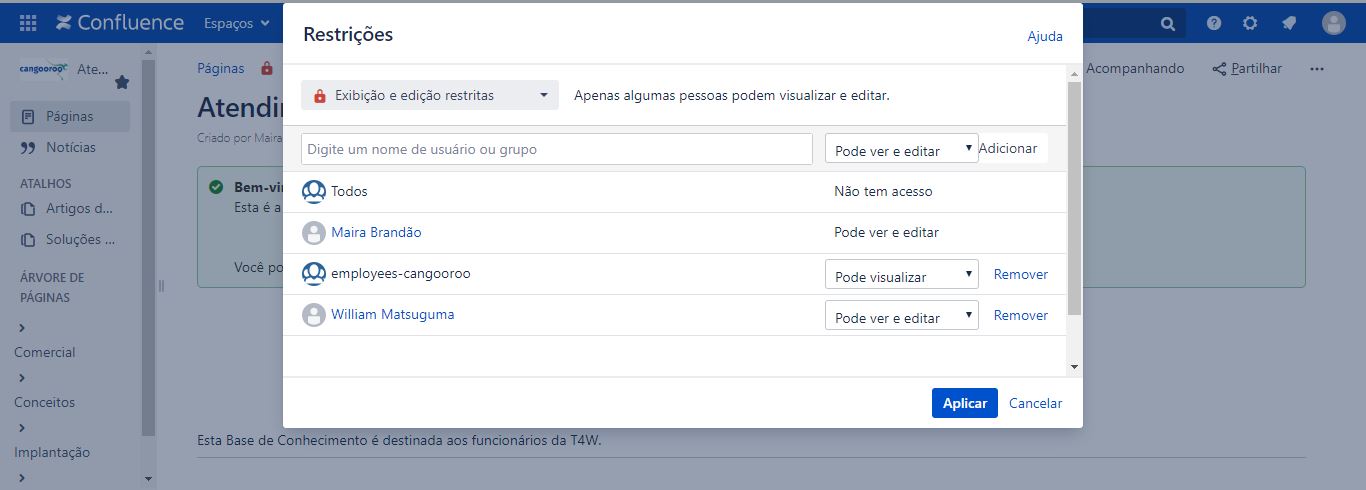
Task: Click the red lock restriction icon in breadcrumb
Action: point(266,69)
